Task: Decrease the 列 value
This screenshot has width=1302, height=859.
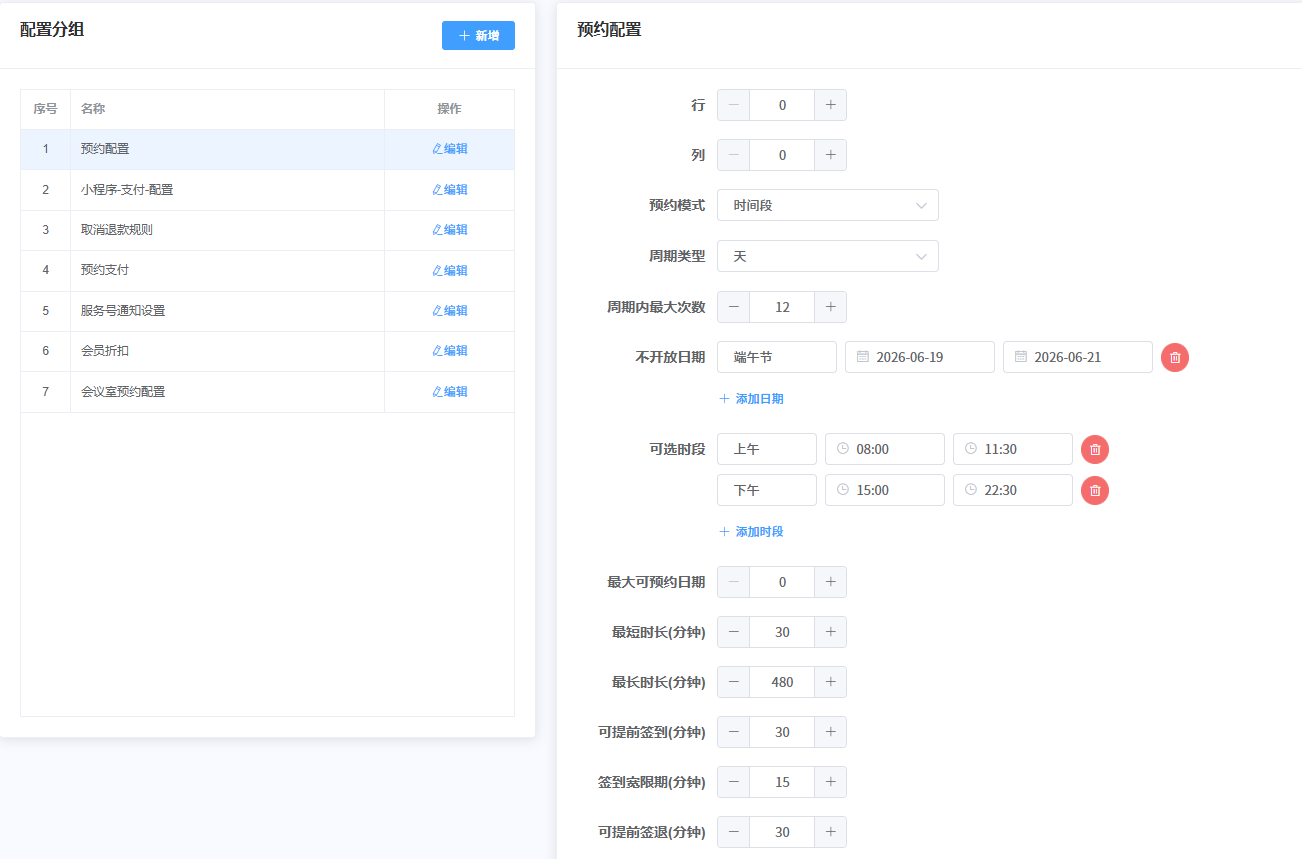Action: tap(734, 155)
